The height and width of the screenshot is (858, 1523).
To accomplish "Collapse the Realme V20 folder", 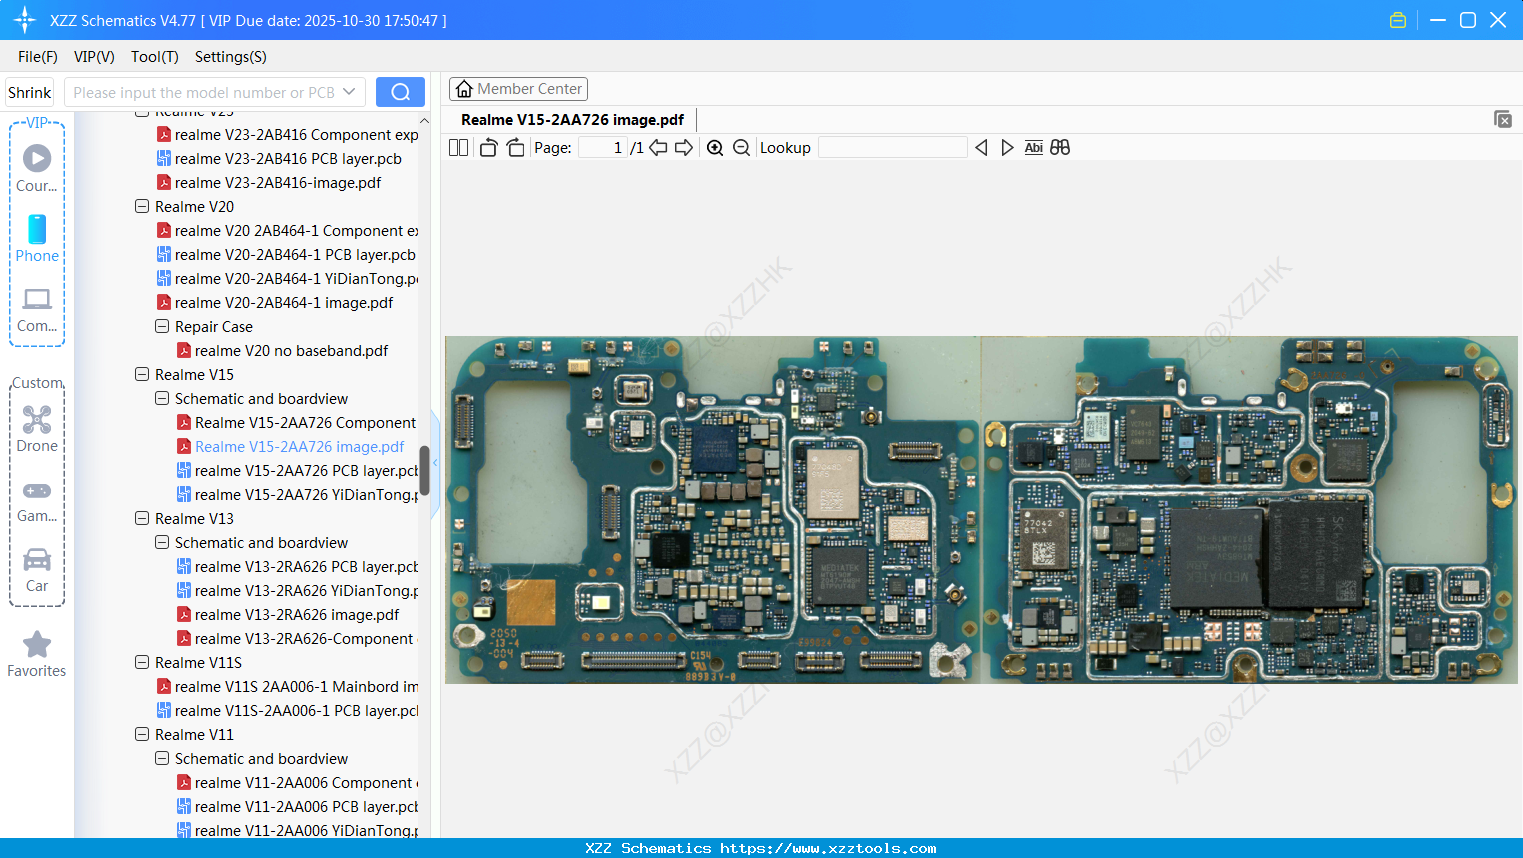I will [x=142, y=206].
